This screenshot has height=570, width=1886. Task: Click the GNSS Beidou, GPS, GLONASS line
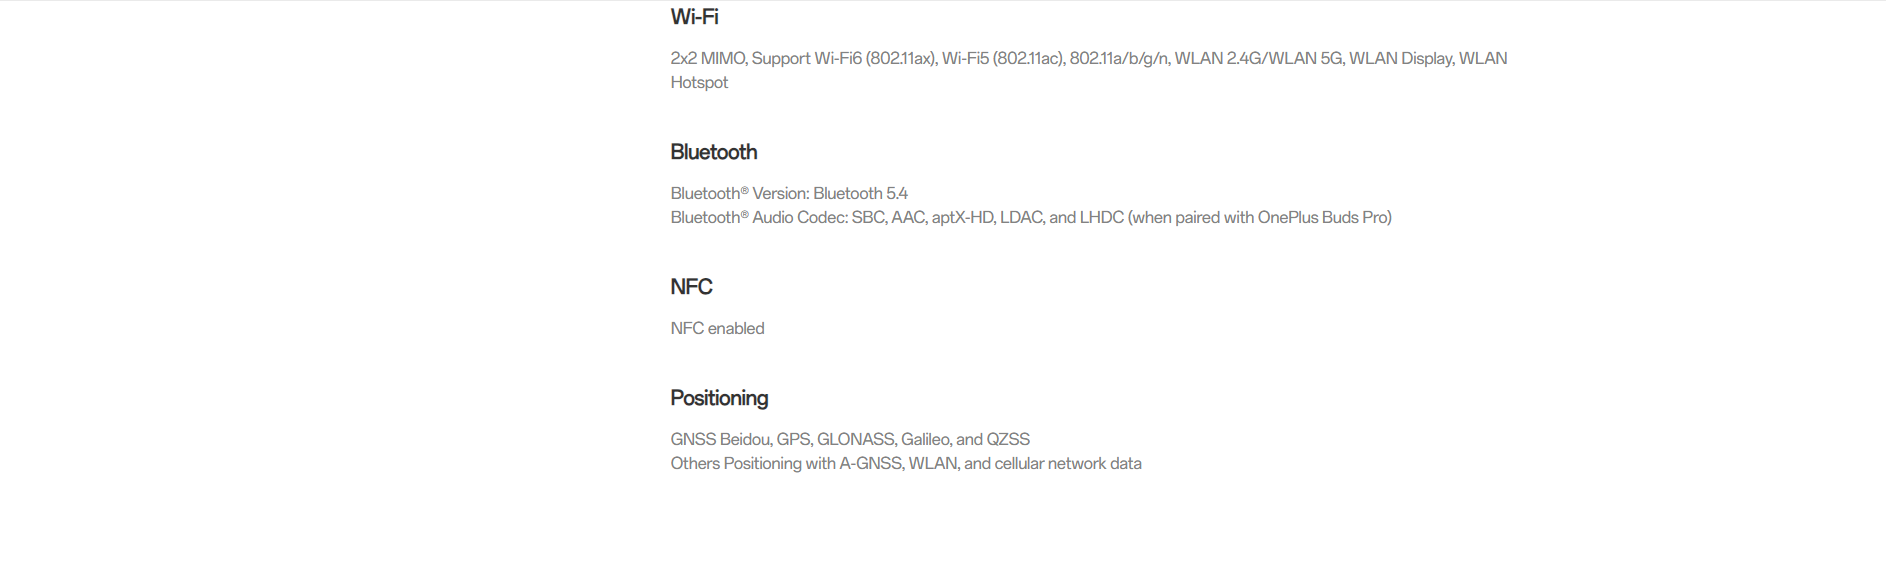(x=849, y=439)
